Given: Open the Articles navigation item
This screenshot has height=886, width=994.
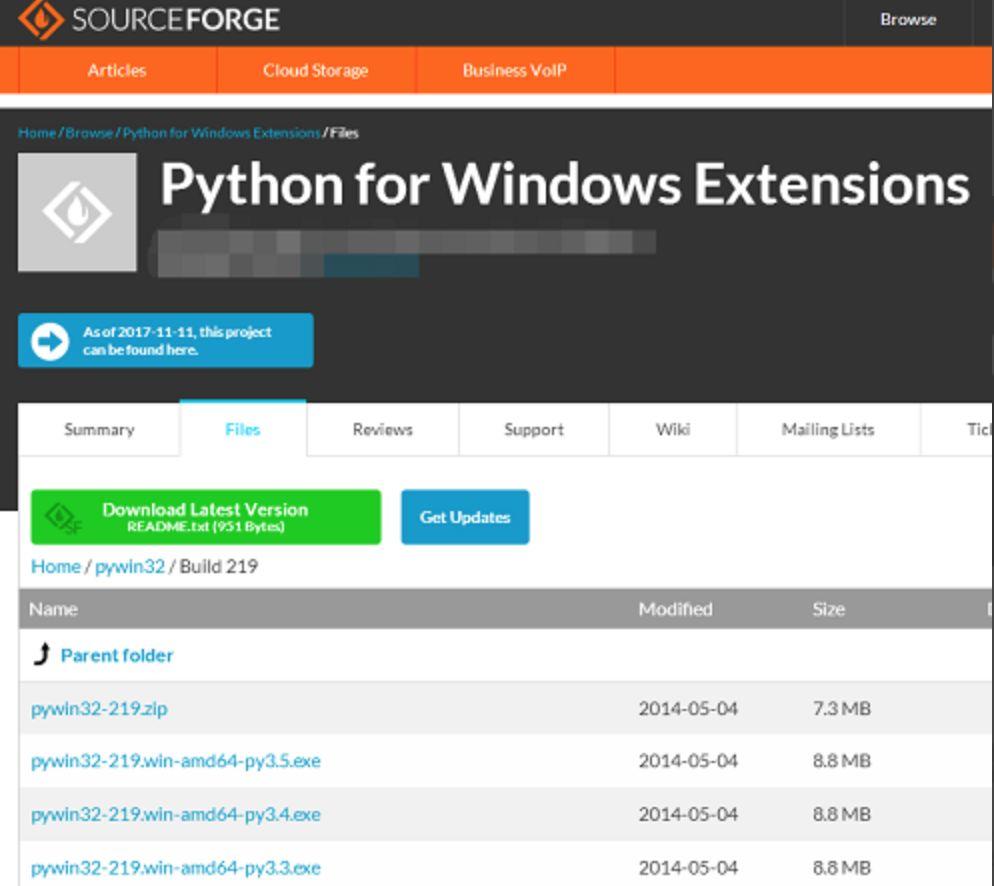Looking at the screenshot, I should pos(117,70).
